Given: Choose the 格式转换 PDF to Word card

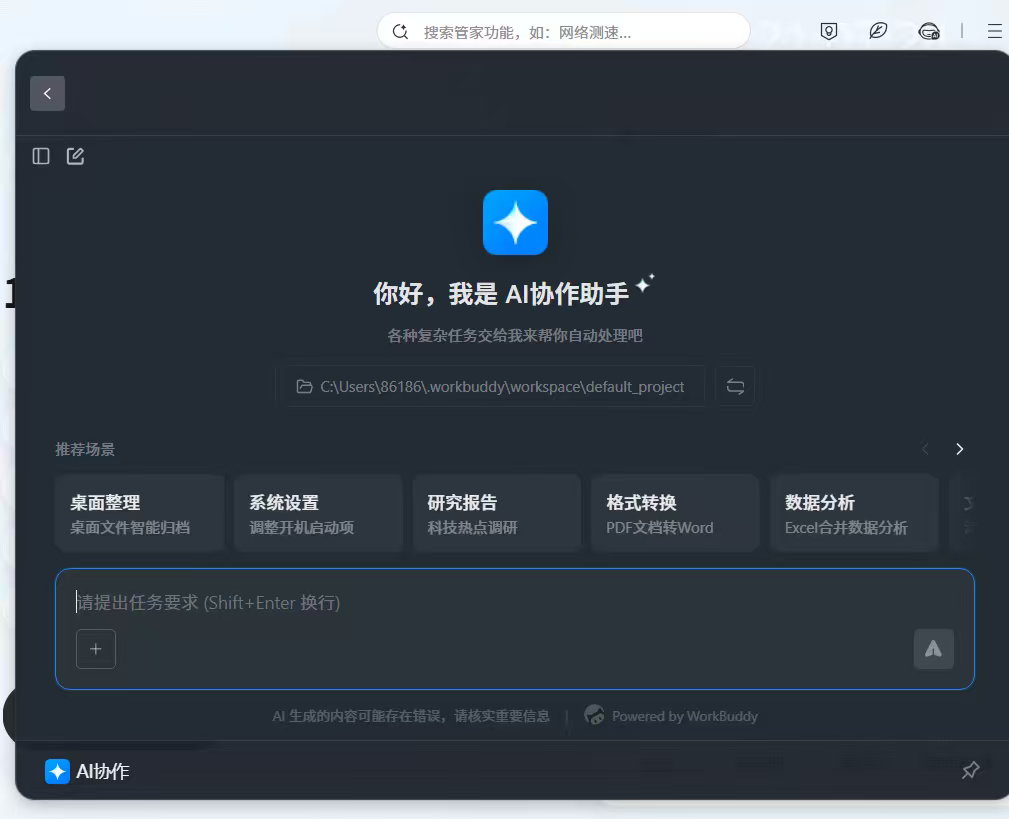Looking at the screenshot, I should 676,514.
